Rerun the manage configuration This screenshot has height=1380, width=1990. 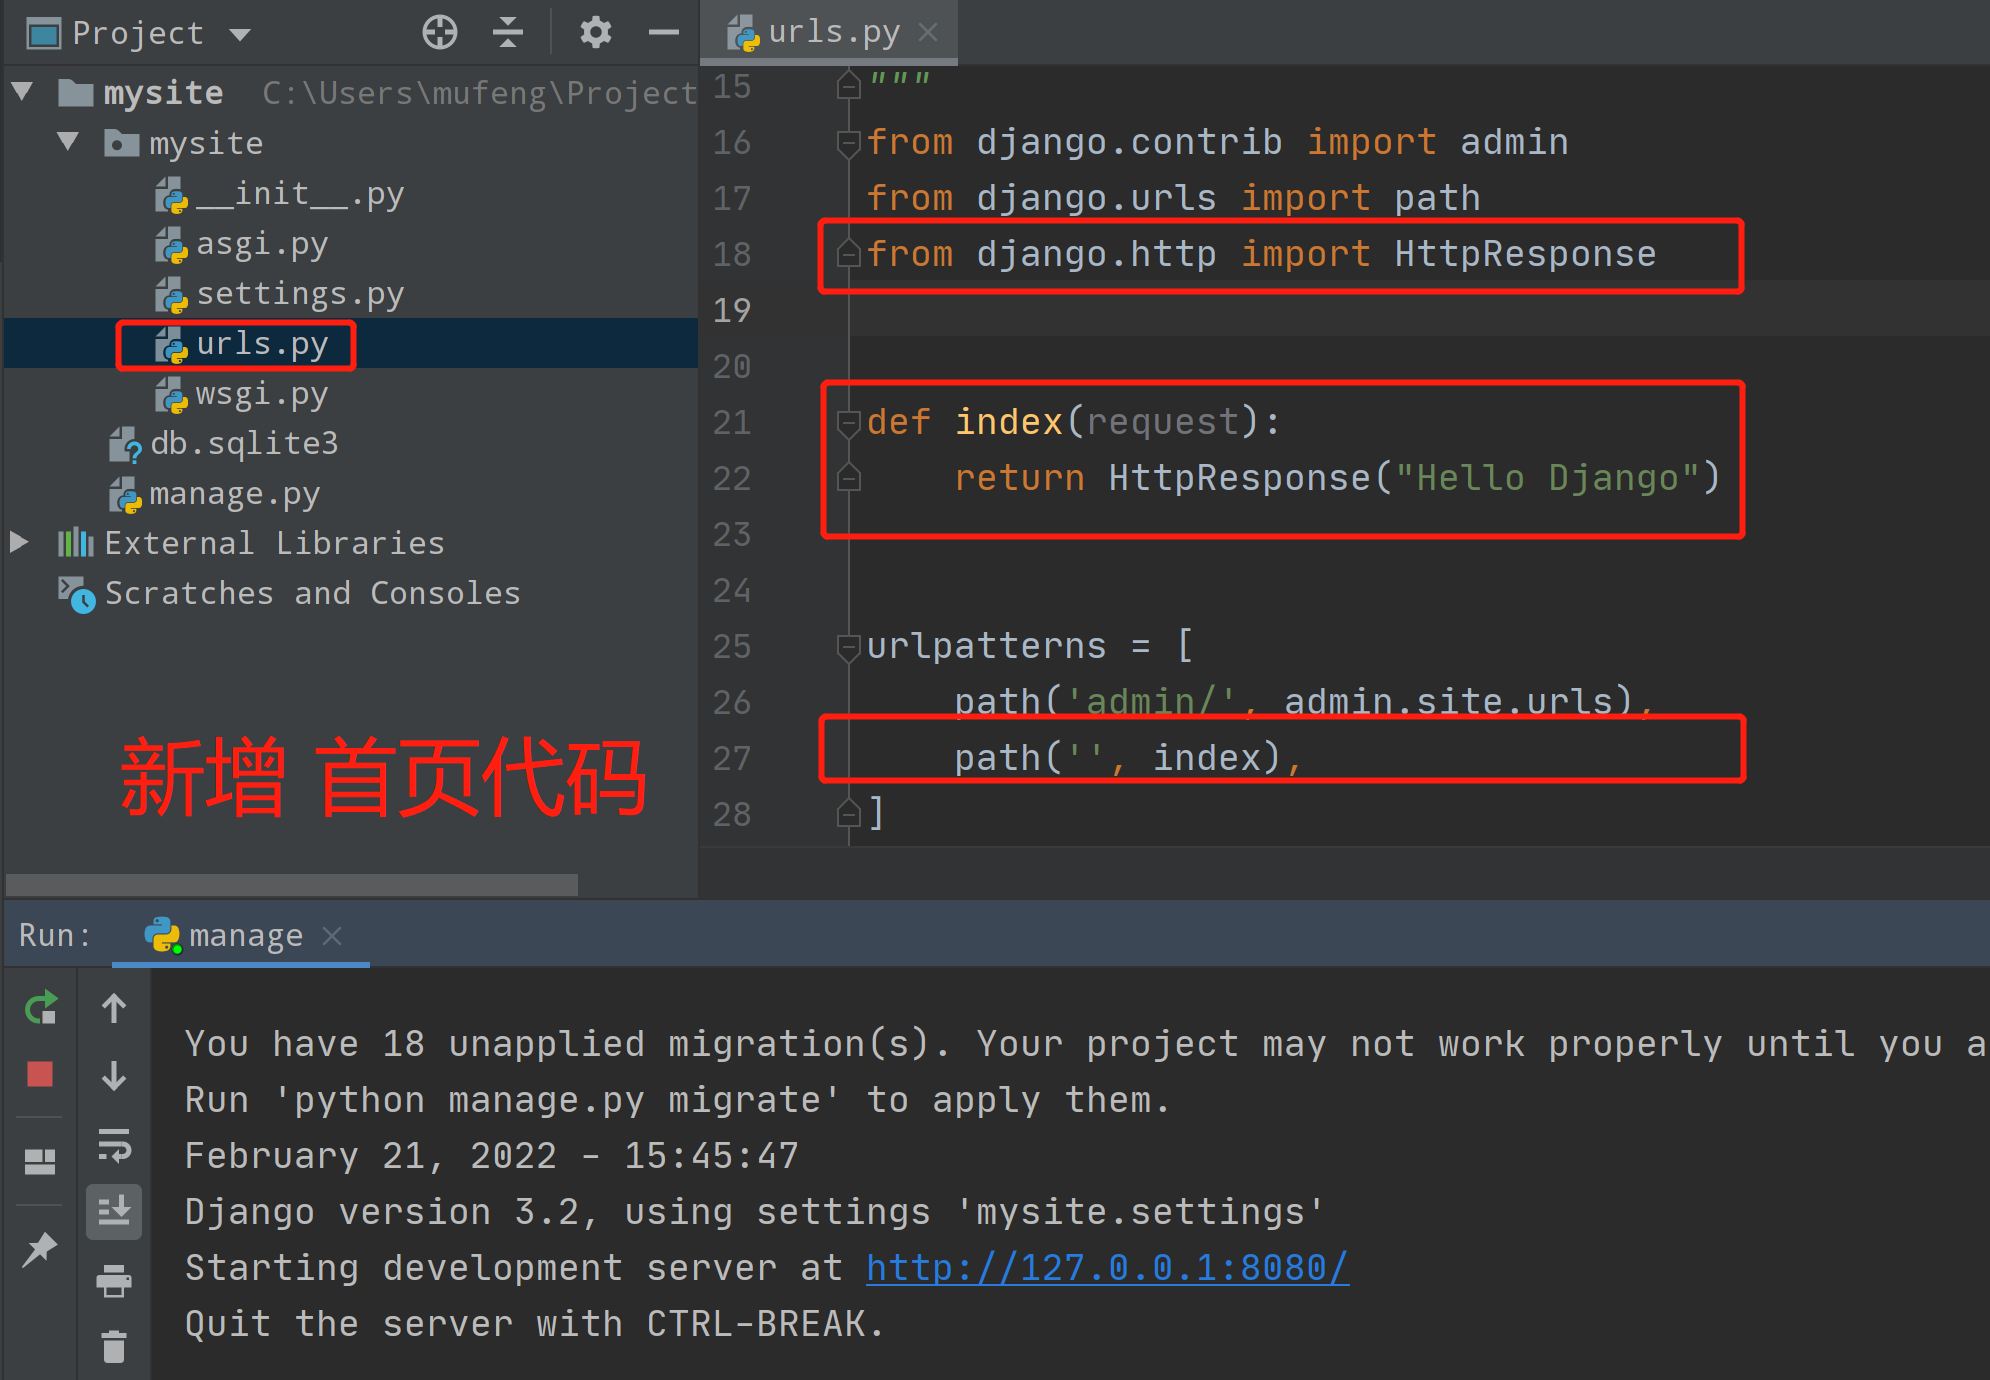(41, 1008)
